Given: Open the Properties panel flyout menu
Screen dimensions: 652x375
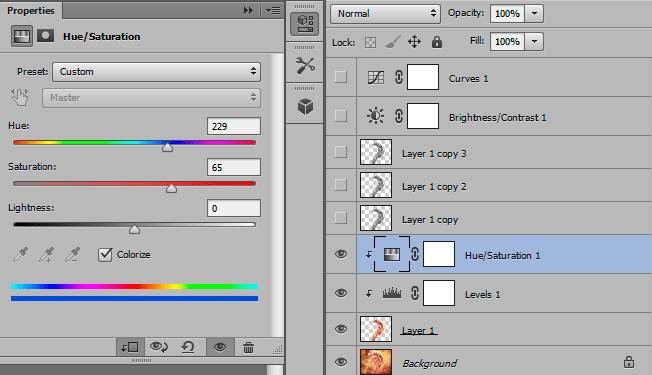Looking at the screenshot, I should (273, 10).
